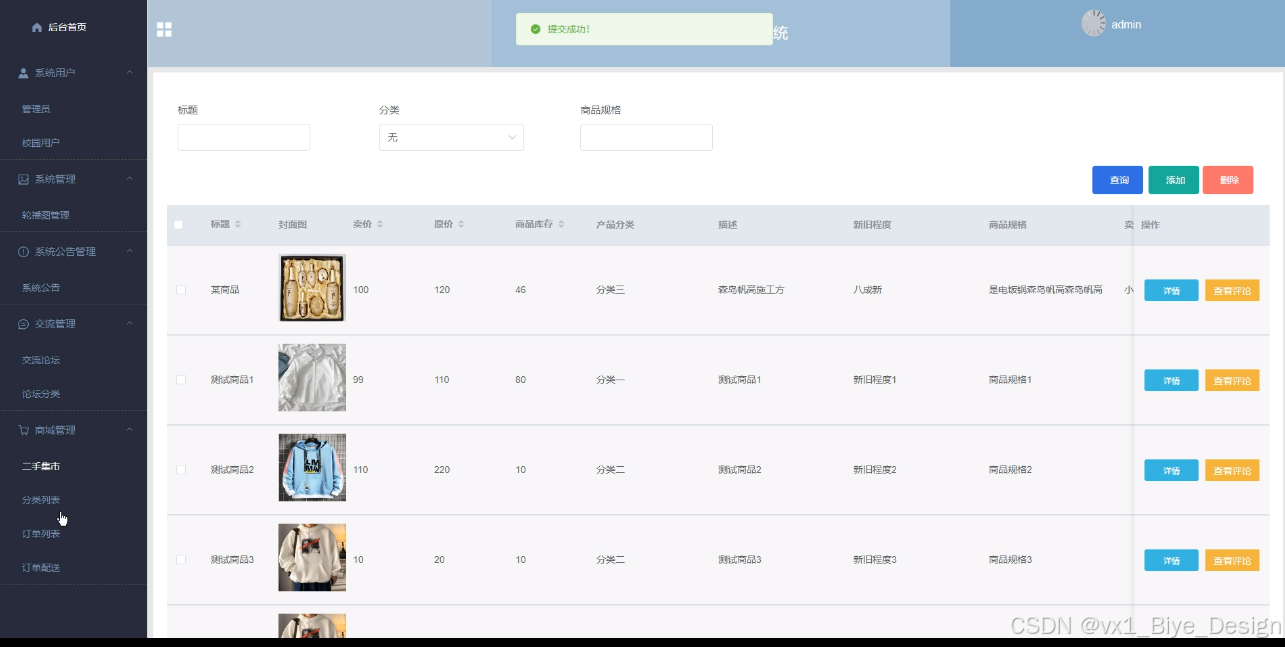The height and width of the screenshot is (647, 1285).
Task: Open the 后台首页 home link
Action: point(58,27)
